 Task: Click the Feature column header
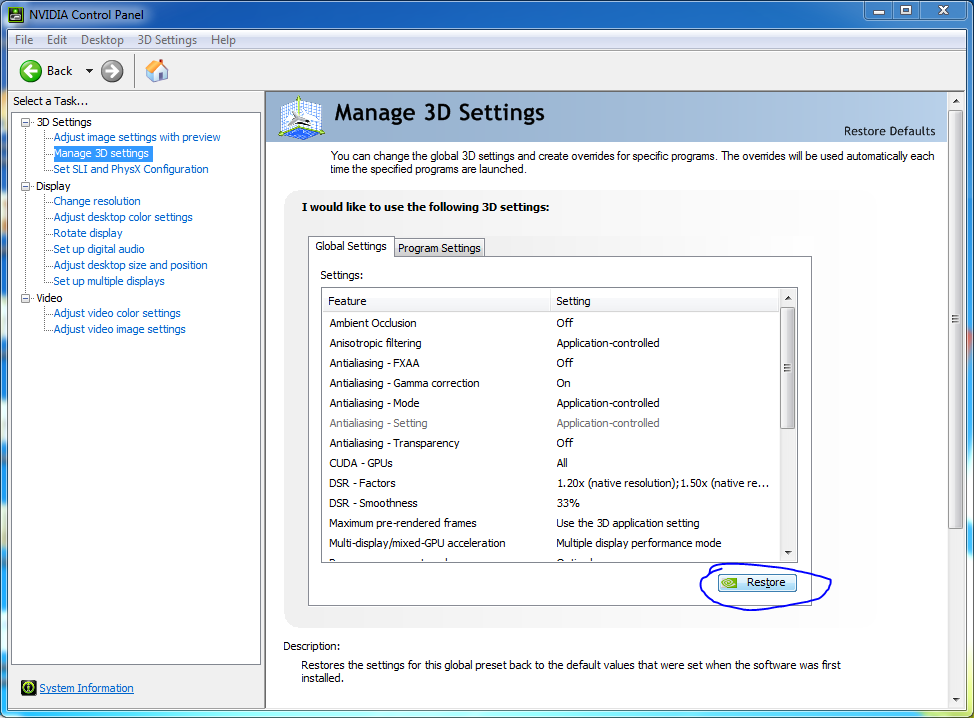[x=437, y=301]
